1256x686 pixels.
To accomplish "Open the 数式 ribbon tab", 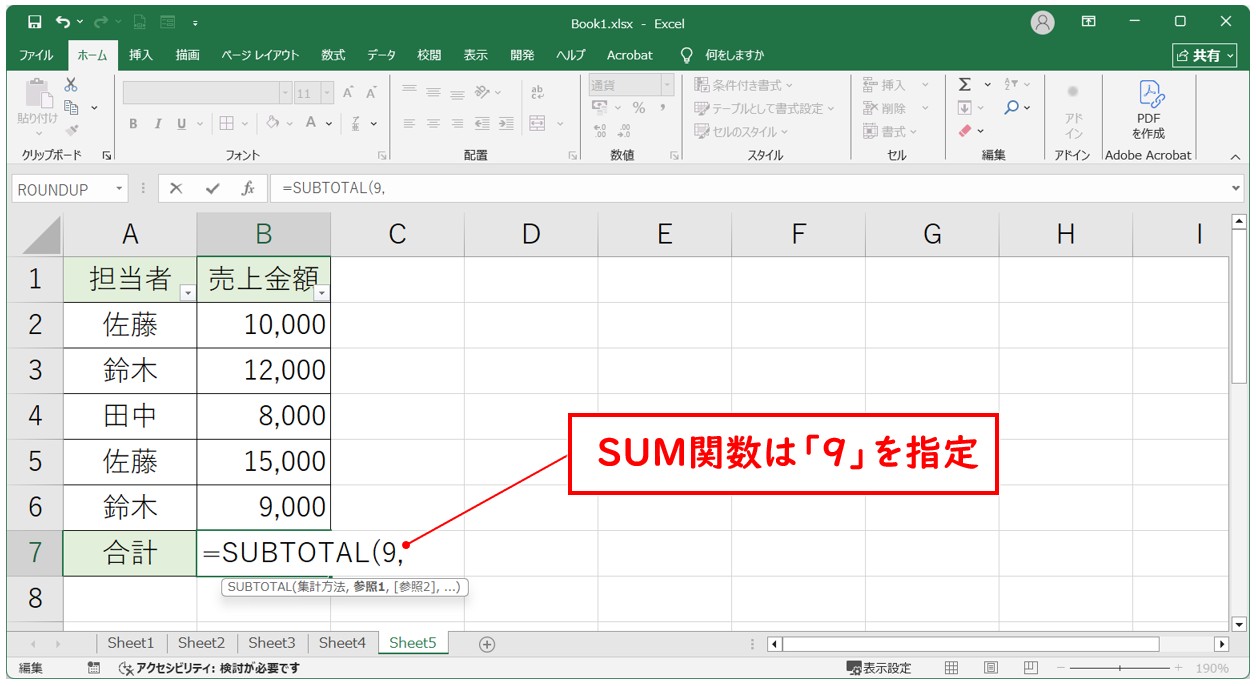I will pyautogui.click(x=333, y=55).
